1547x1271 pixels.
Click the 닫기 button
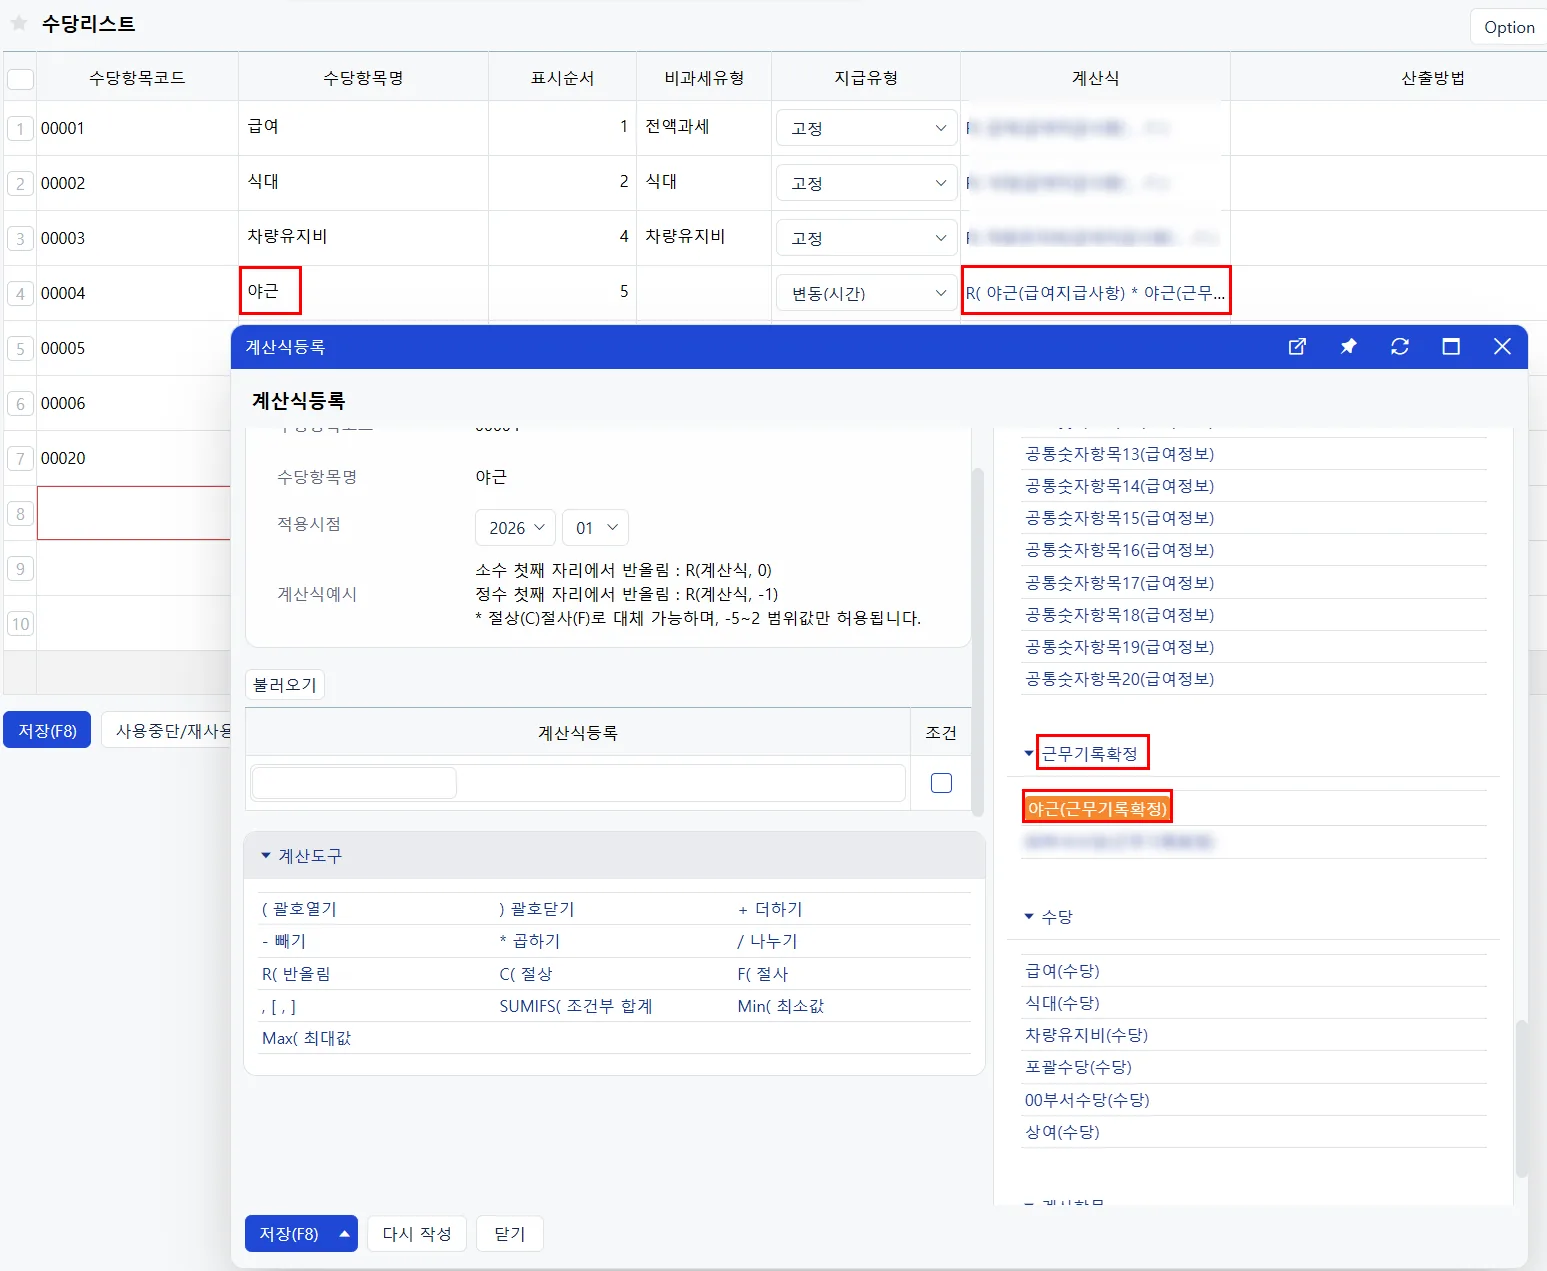(510, 1234)
